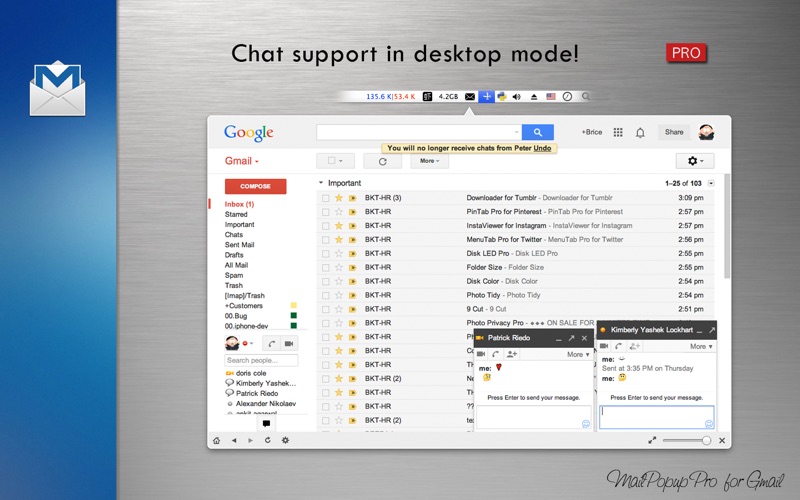Image resolution: width=800 pixels, height=500 pixels.
Task: Click the US flag input menu icon
Action: click(x=551, y=96)
